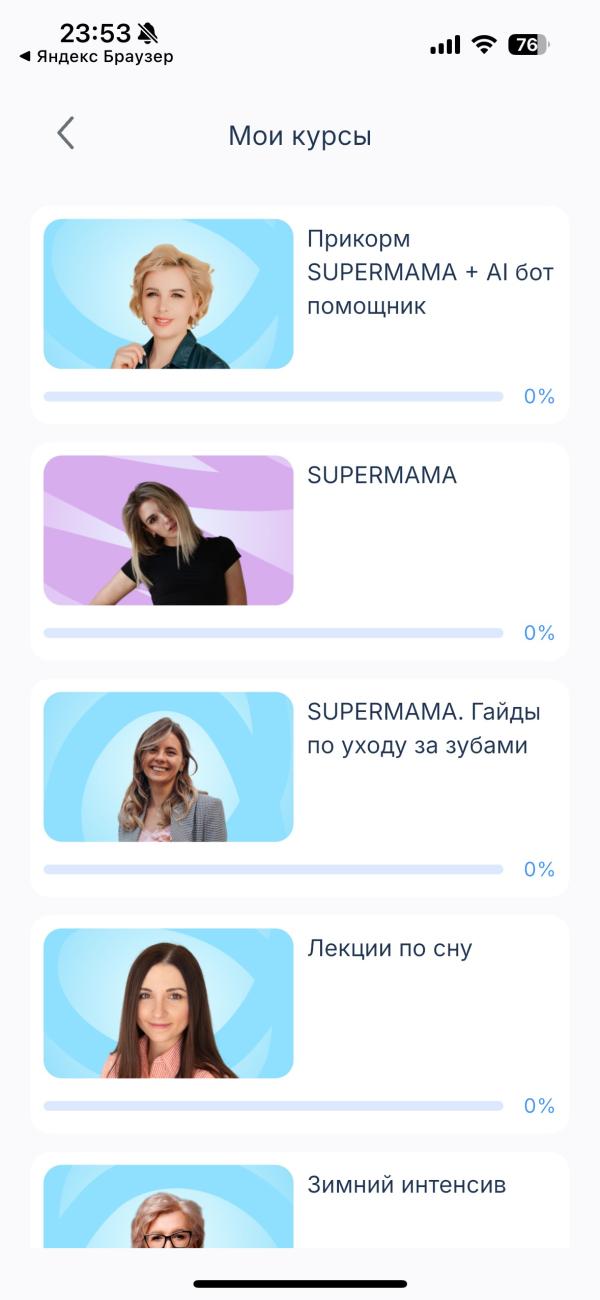600x1300 pixels.
Task: Tap the Гайды по уходу за зубами thumbnail
Action: [168, 767]
